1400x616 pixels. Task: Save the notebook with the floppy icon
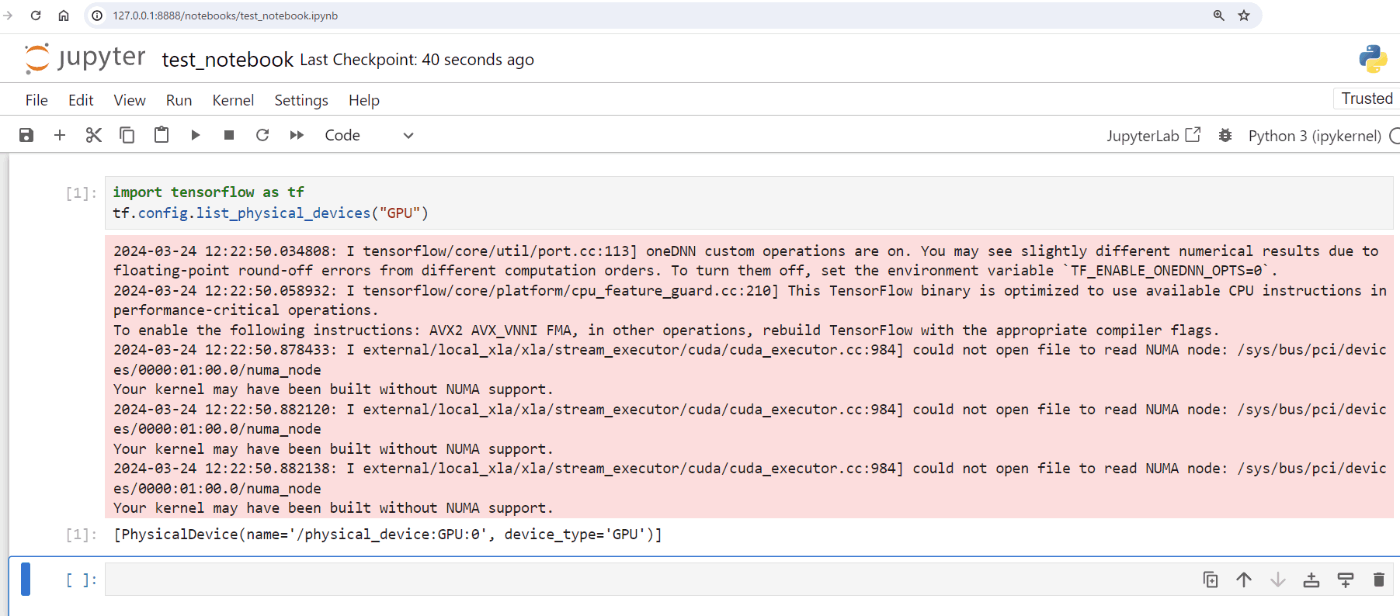point(27,135)
